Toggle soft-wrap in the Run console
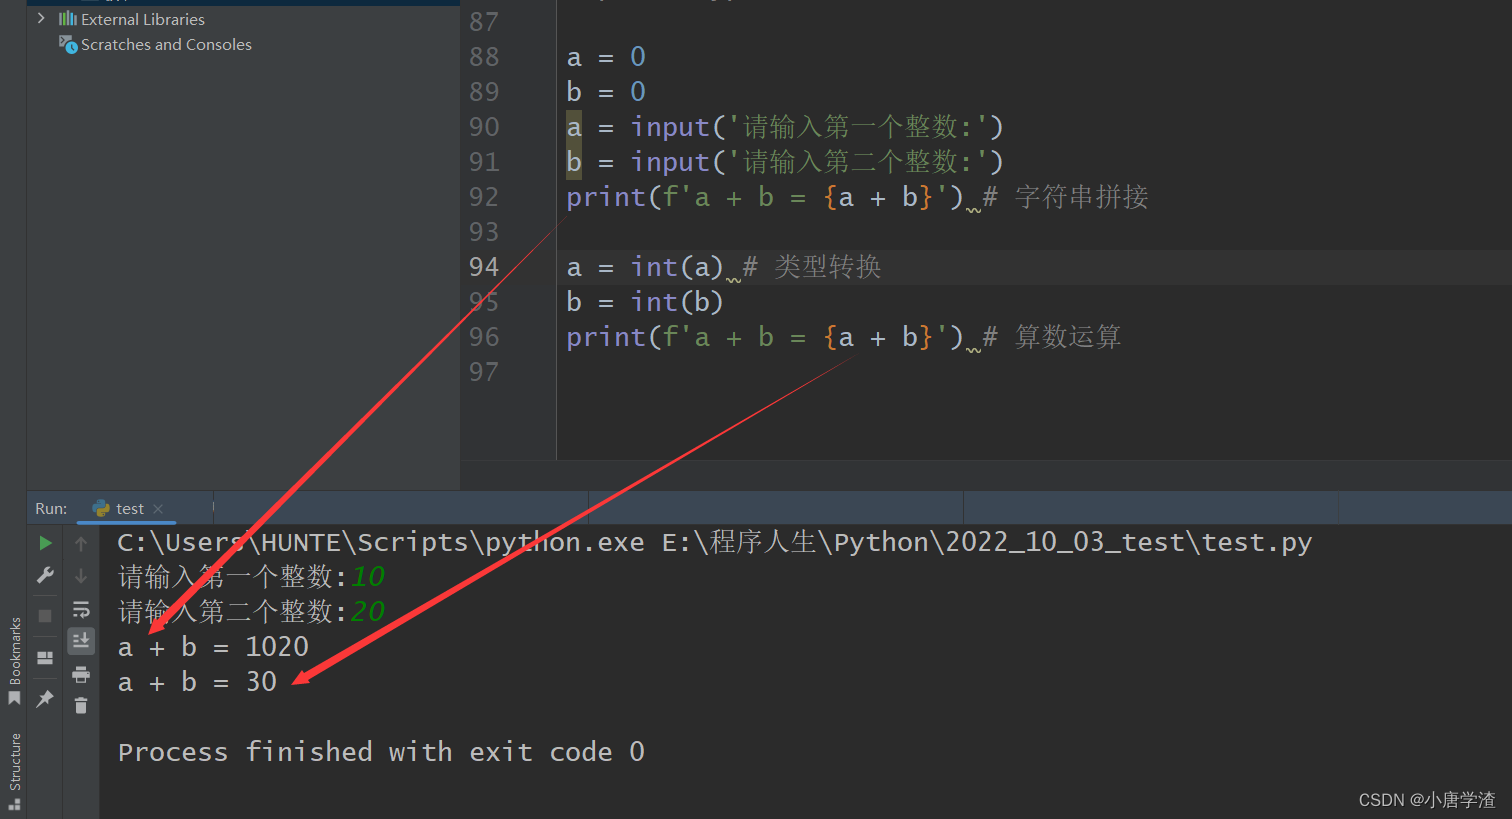Screen dimensions: 1512x819 click(x=81, y=609)
